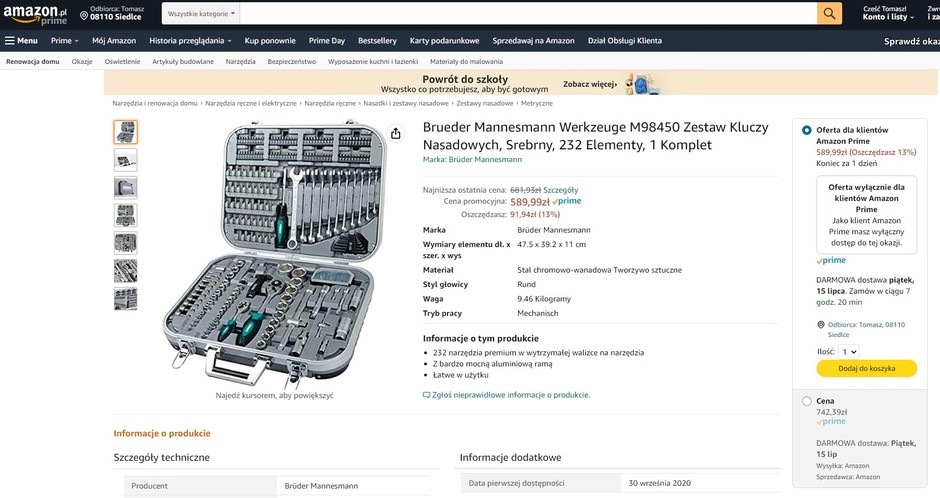Click the prime badge next to 589,99zł
The width and height of the screenshot is (940, 498).
point(567,201)
